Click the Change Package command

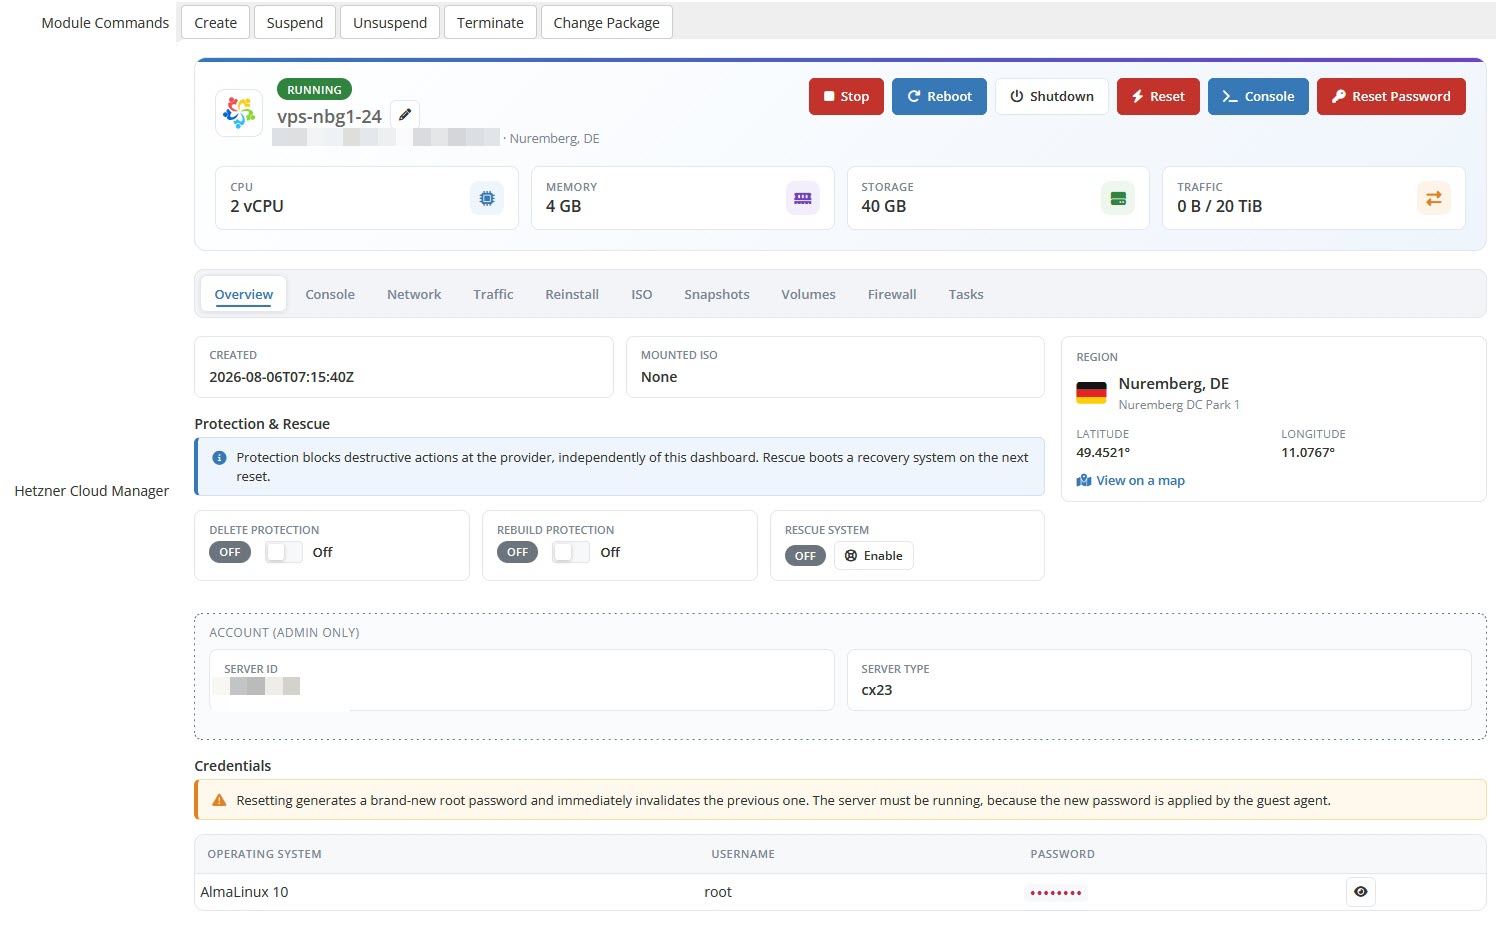tap(607, 22)
